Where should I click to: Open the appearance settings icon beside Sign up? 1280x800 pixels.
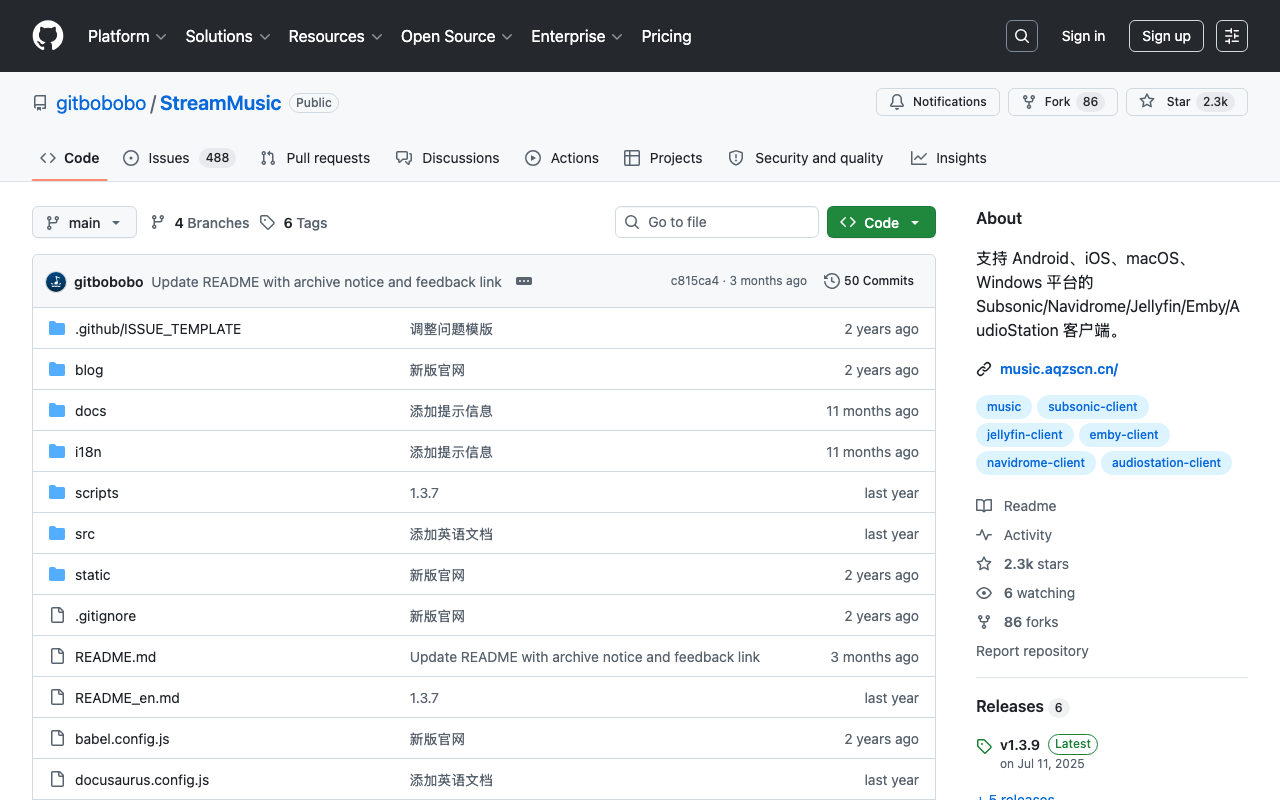click(x=1232, y=36)
